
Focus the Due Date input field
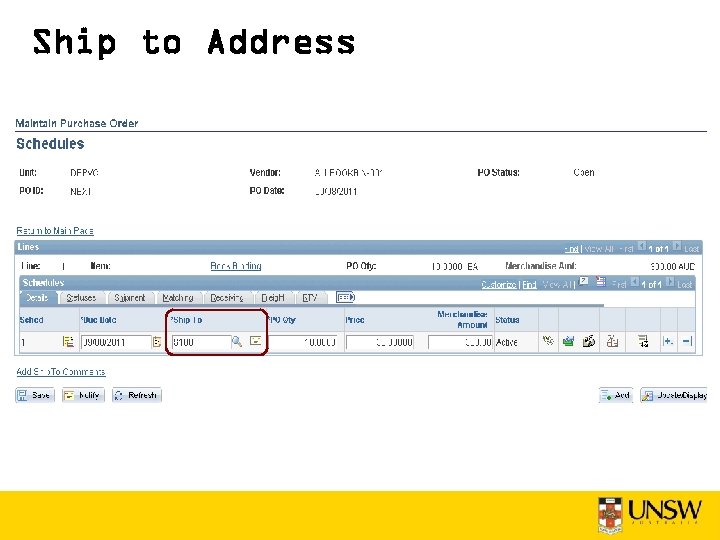pyautogui.click(x=116, y=342)
